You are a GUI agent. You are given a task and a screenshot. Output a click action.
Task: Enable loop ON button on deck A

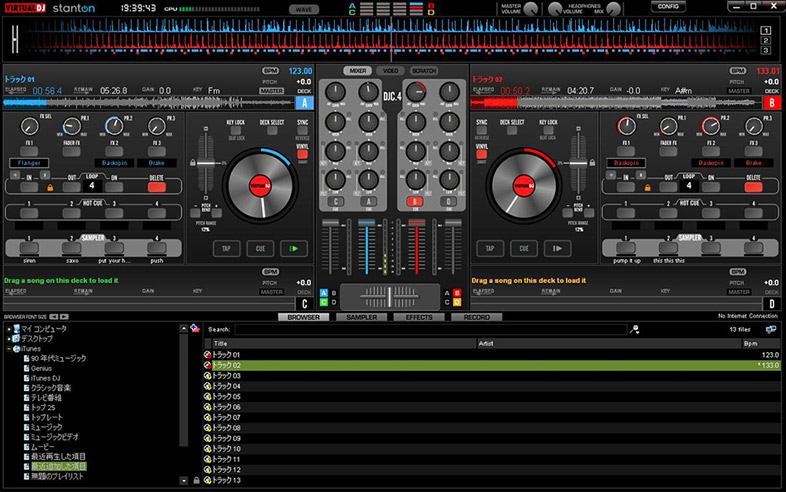(114, 187)
